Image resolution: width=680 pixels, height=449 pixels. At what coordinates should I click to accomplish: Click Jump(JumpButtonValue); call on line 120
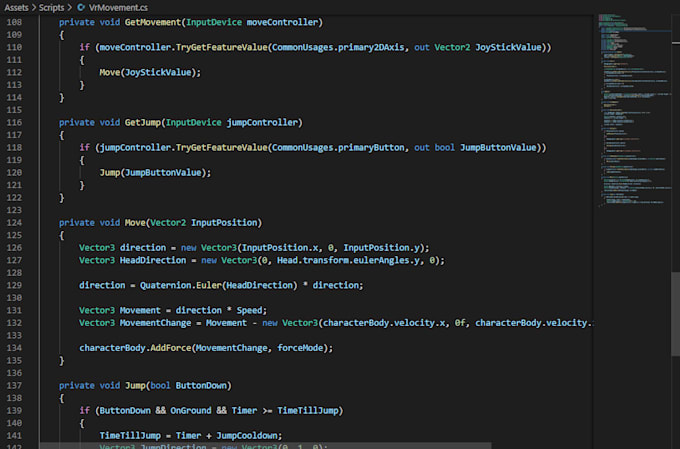(x=155, y=173)
